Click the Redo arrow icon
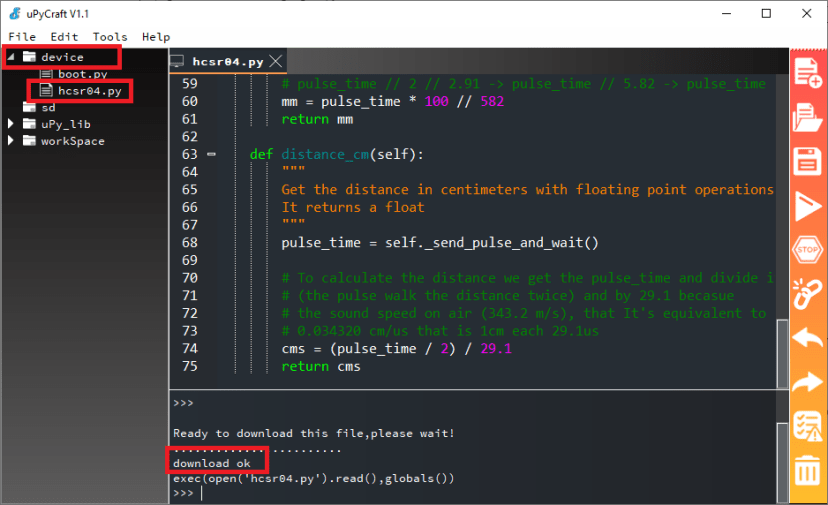The image size is (828, 505). (x=807, y=382)
